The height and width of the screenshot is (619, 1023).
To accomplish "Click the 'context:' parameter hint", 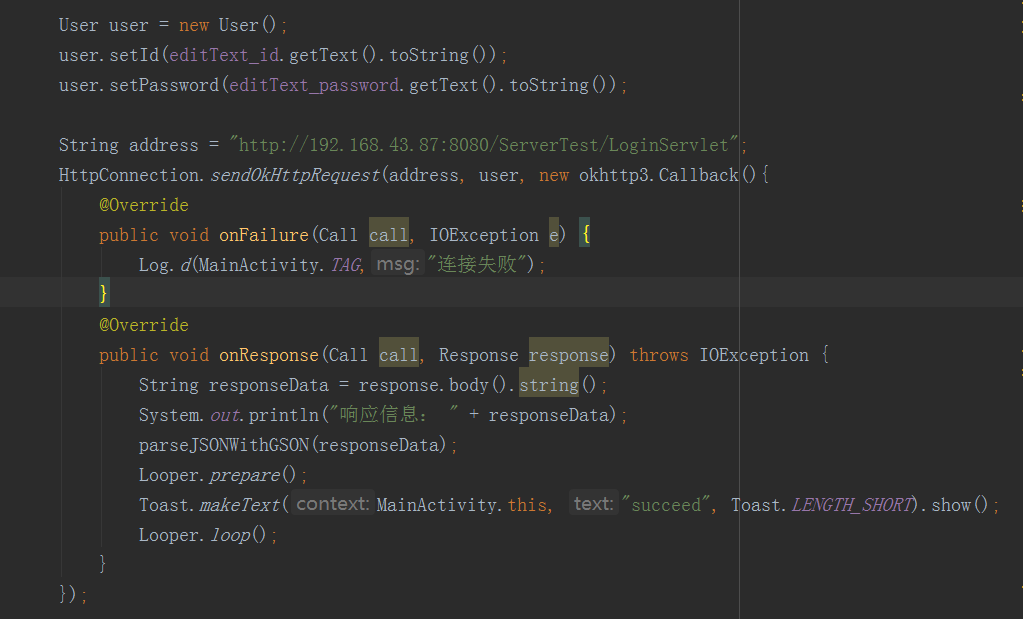I will pyautogui.click(x=333, y=504).
